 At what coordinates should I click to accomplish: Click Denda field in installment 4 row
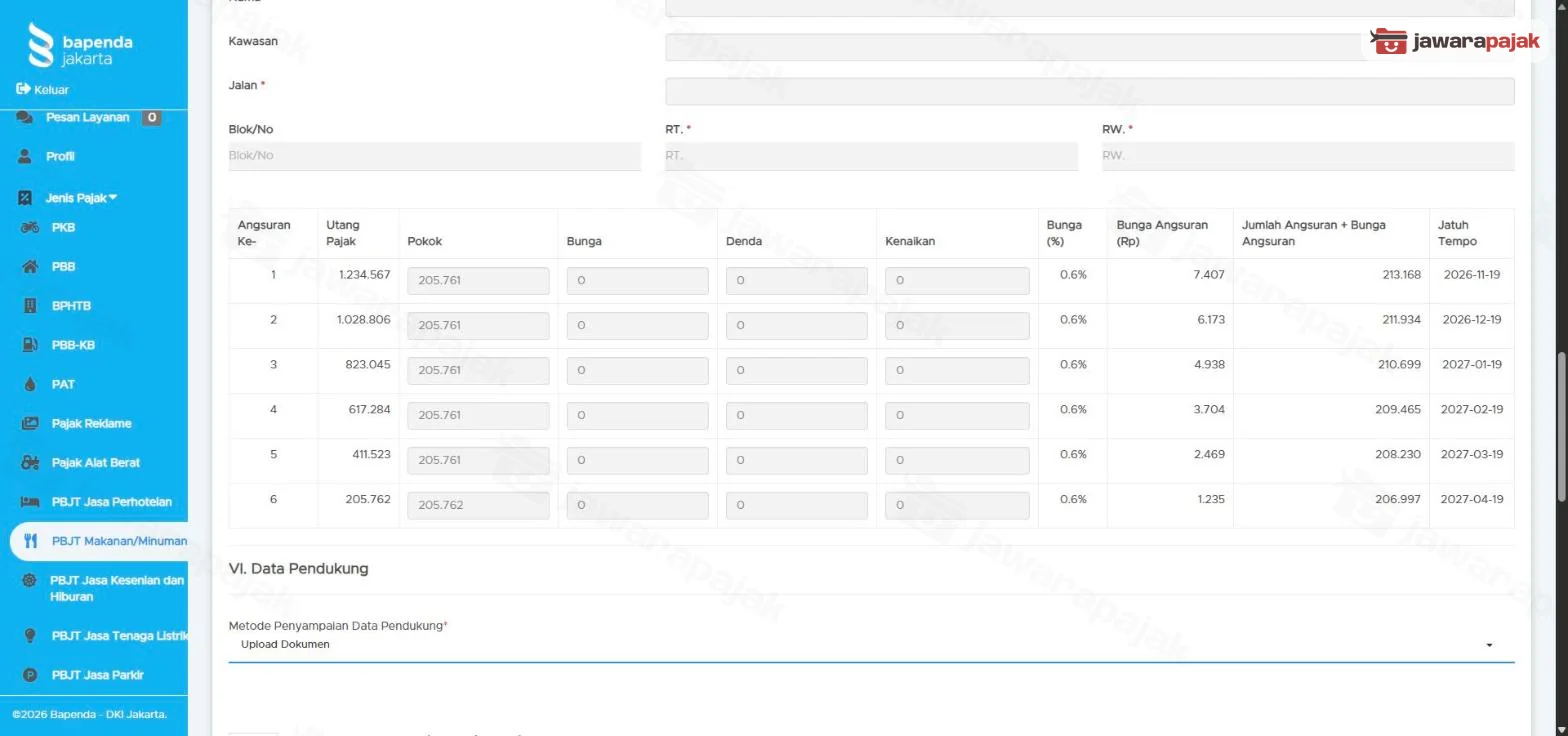[x=797, y=415]
